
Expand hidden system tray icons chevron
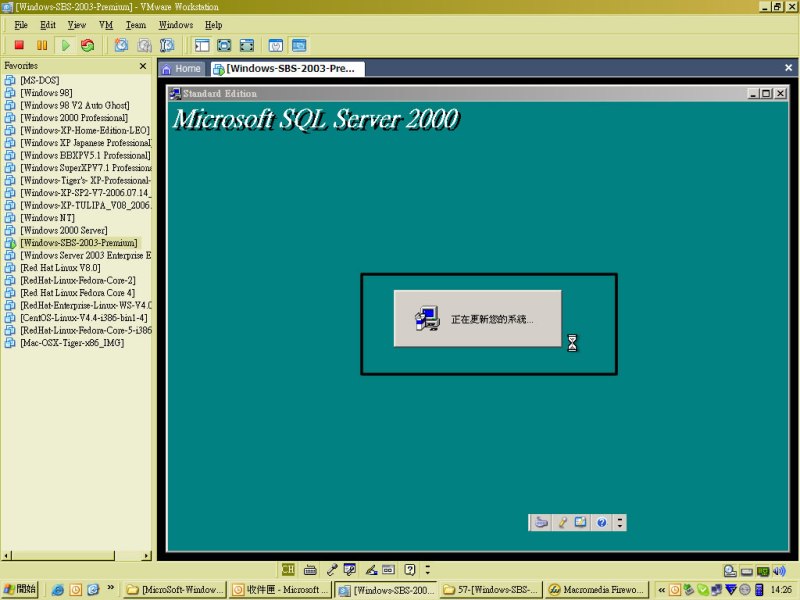pos(661,590)
